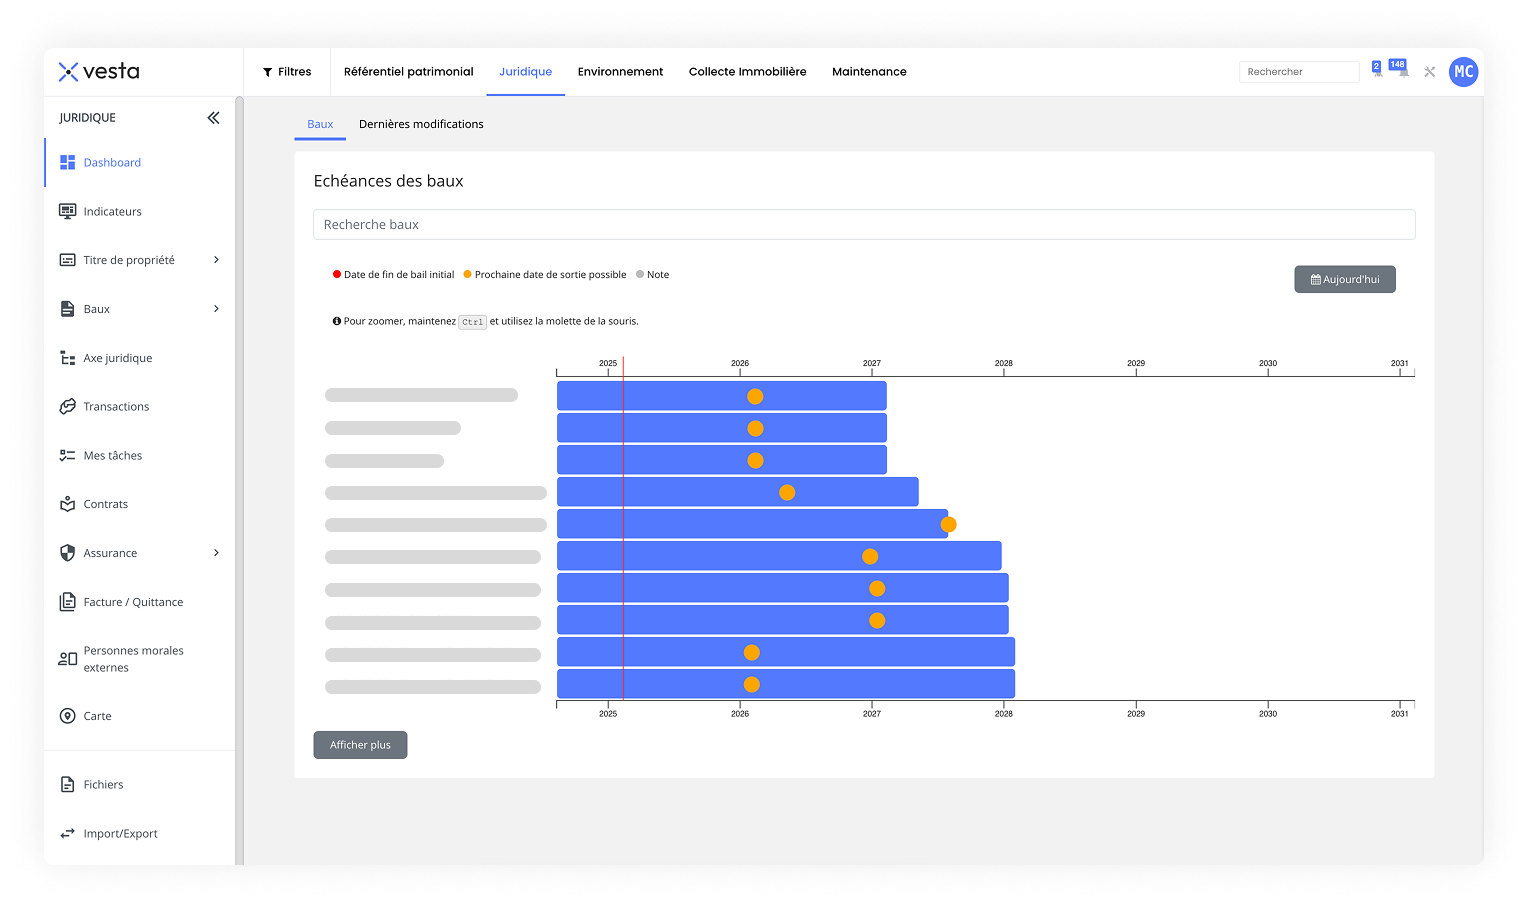Click the tools settings wrench icon
1528x905 pixels.
click(x=1429, y=72)
